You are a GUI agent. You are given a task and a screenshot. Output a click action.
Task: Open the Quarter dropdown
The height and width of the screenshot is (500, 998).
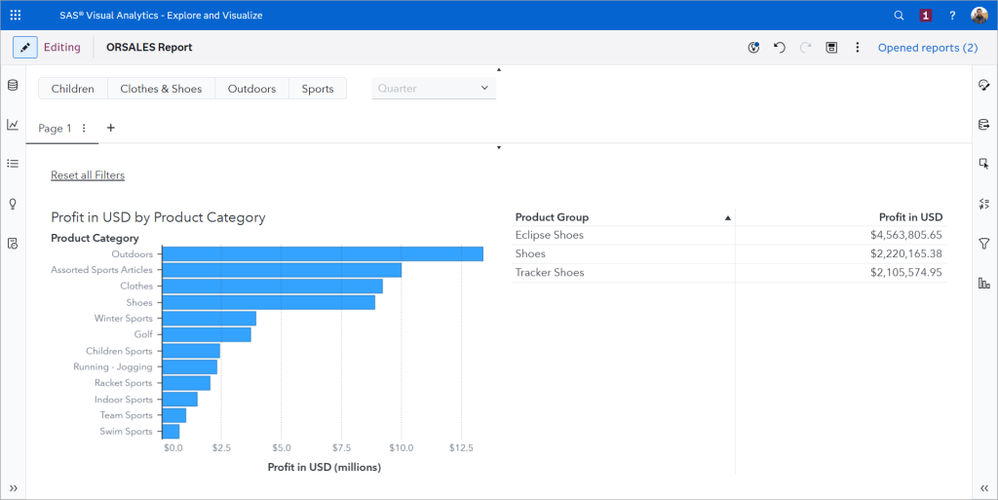pyautogui.click(x=434, y=88)
